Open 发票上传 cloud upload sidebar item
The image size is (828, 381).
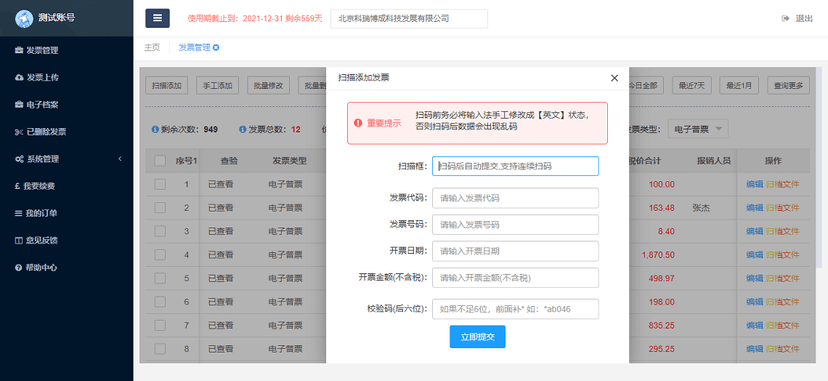pos(36,78)
